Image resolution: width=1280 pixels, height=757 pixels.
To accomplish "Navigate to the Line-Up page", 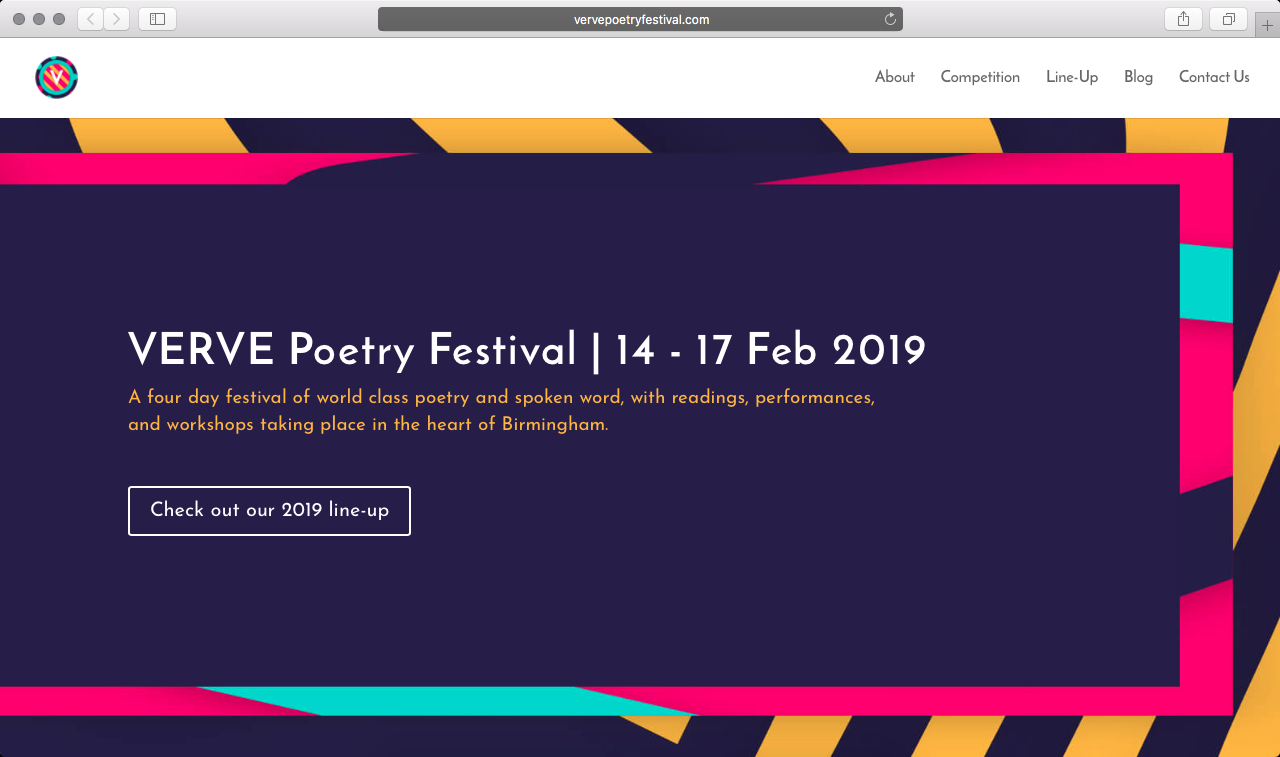I will (1072, 77).
